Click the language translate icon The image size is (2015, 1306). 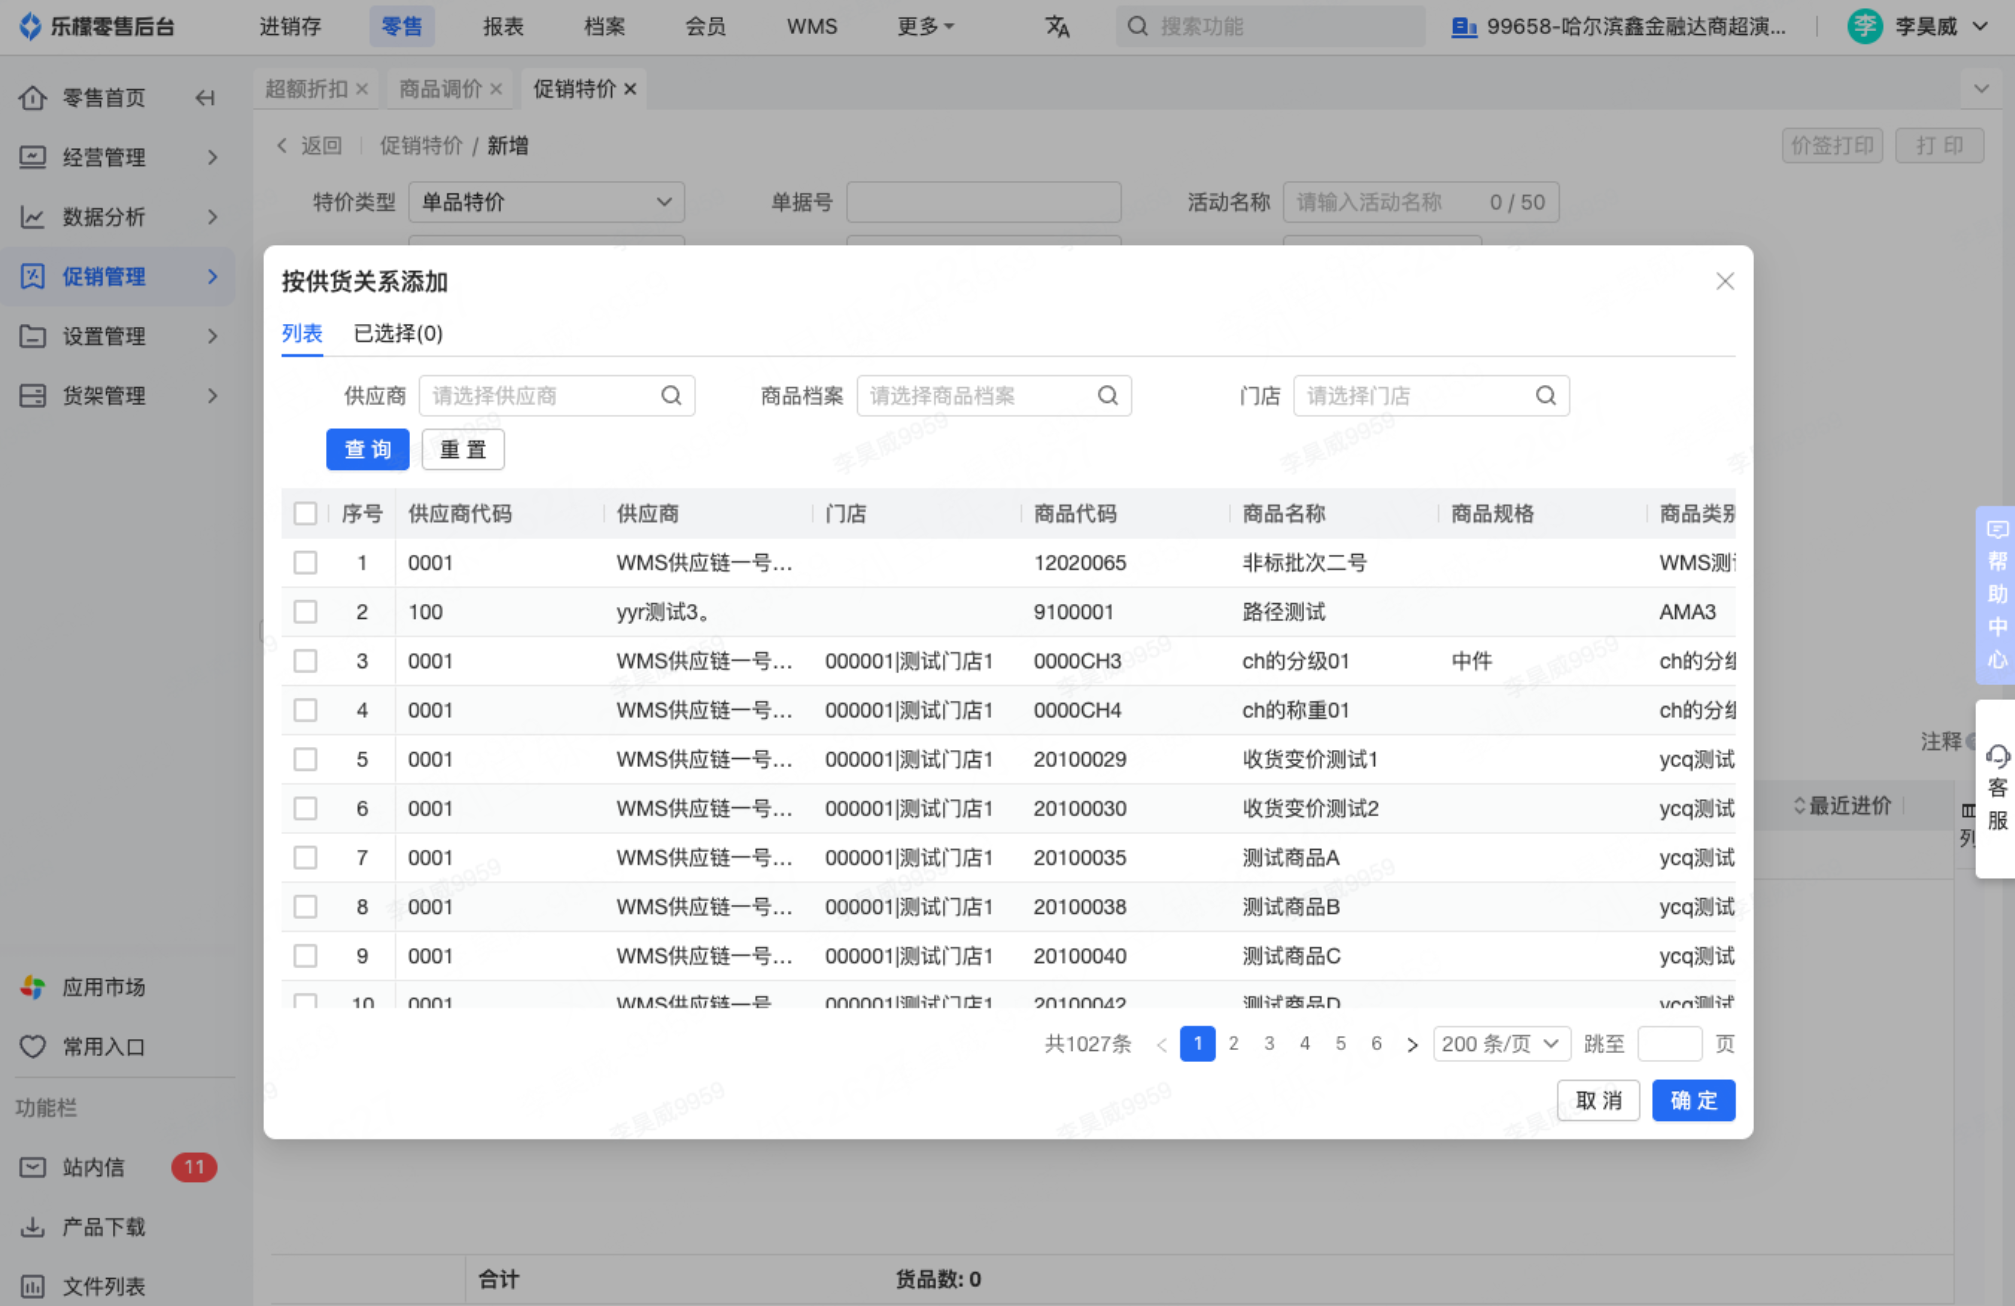click(1057, 27)
